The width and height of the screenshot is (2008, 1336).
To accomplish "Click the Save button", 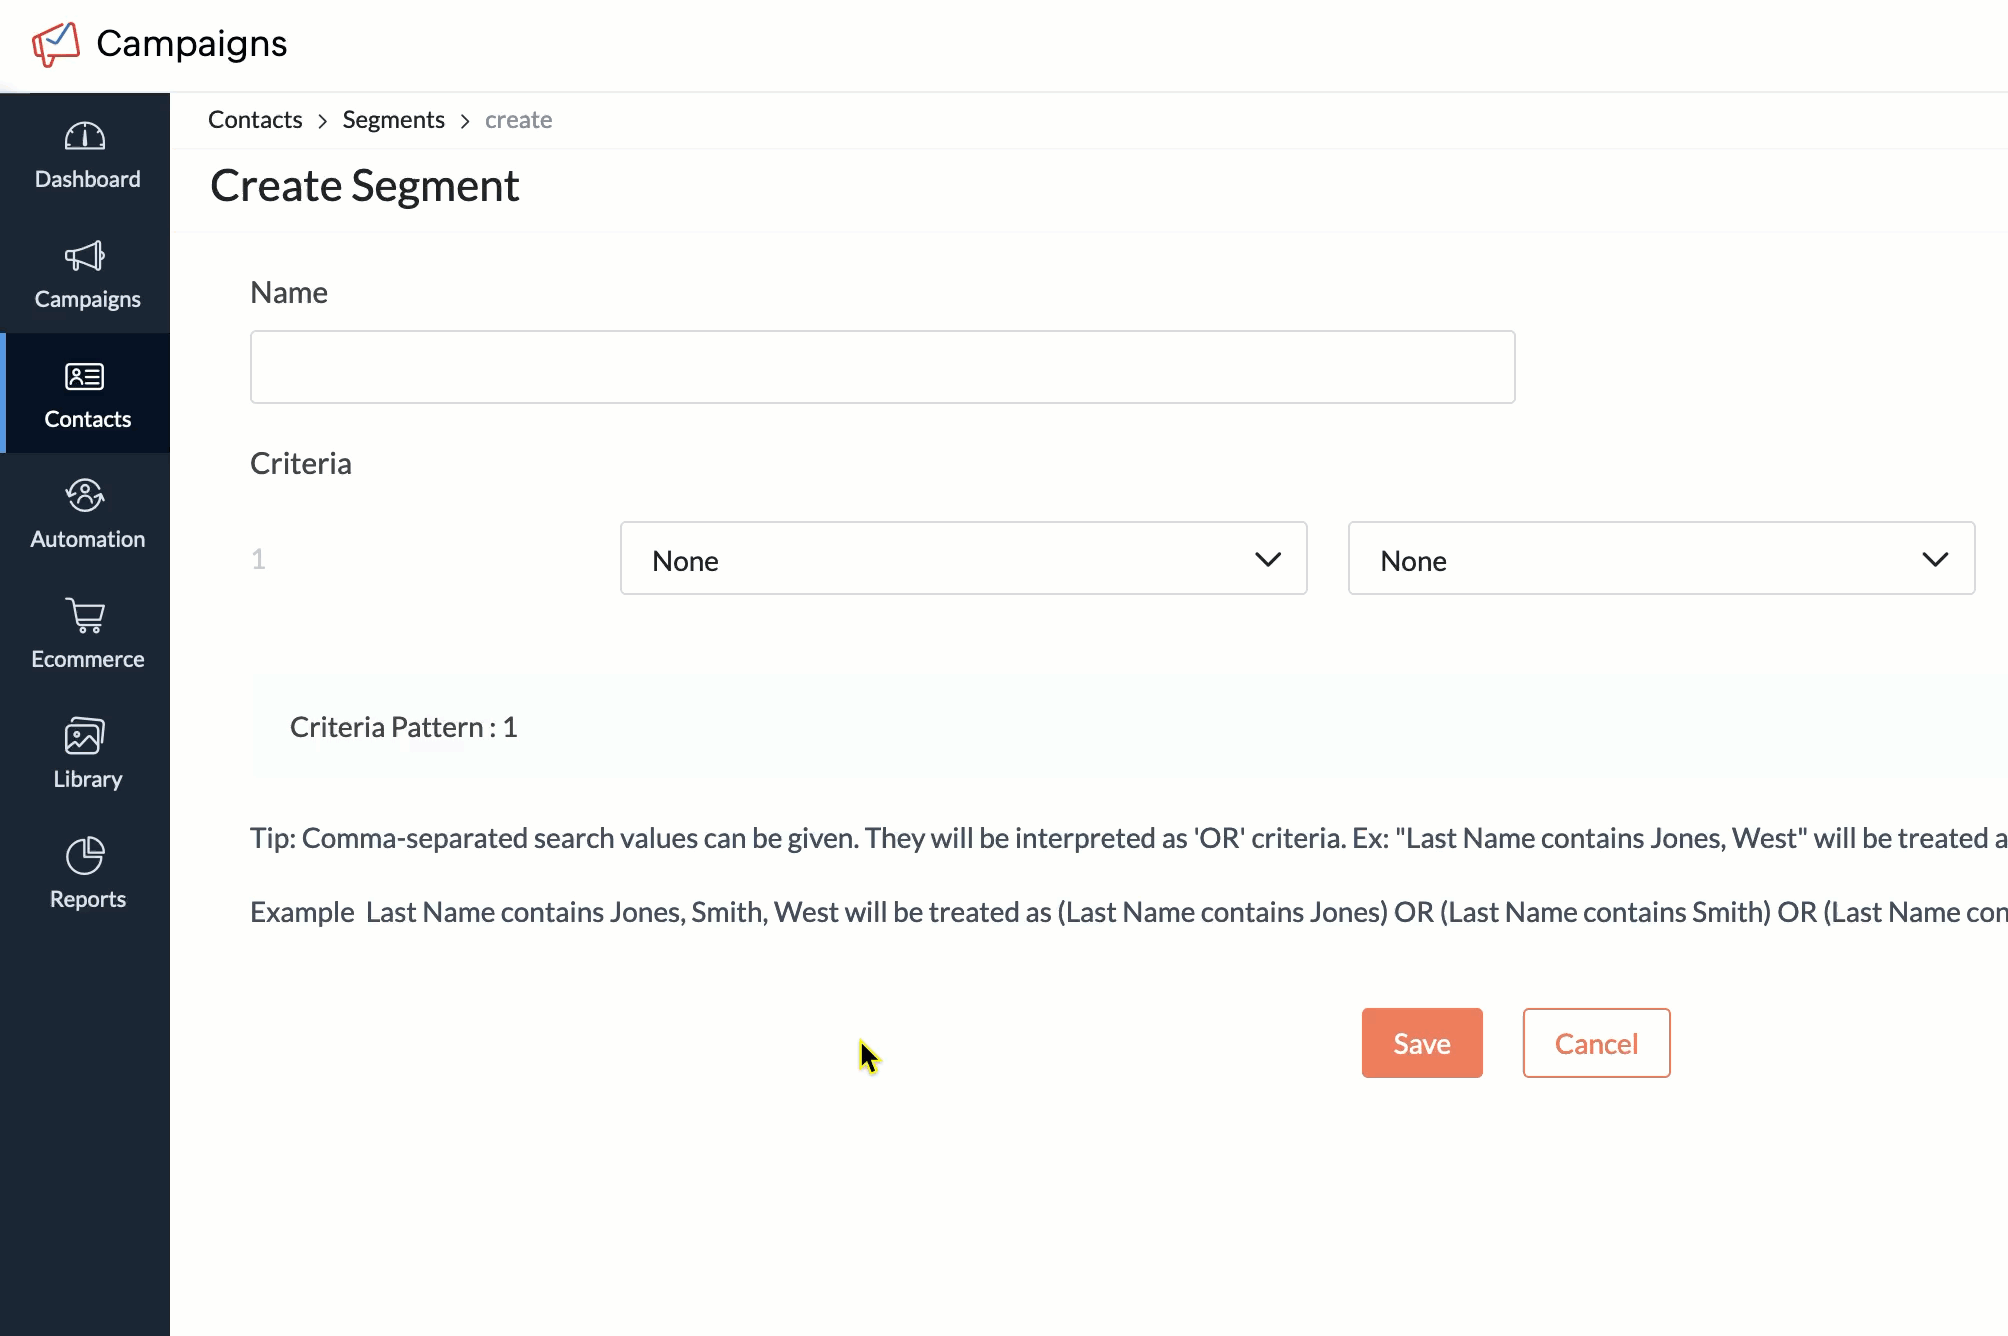I will pos(1421,1043).
